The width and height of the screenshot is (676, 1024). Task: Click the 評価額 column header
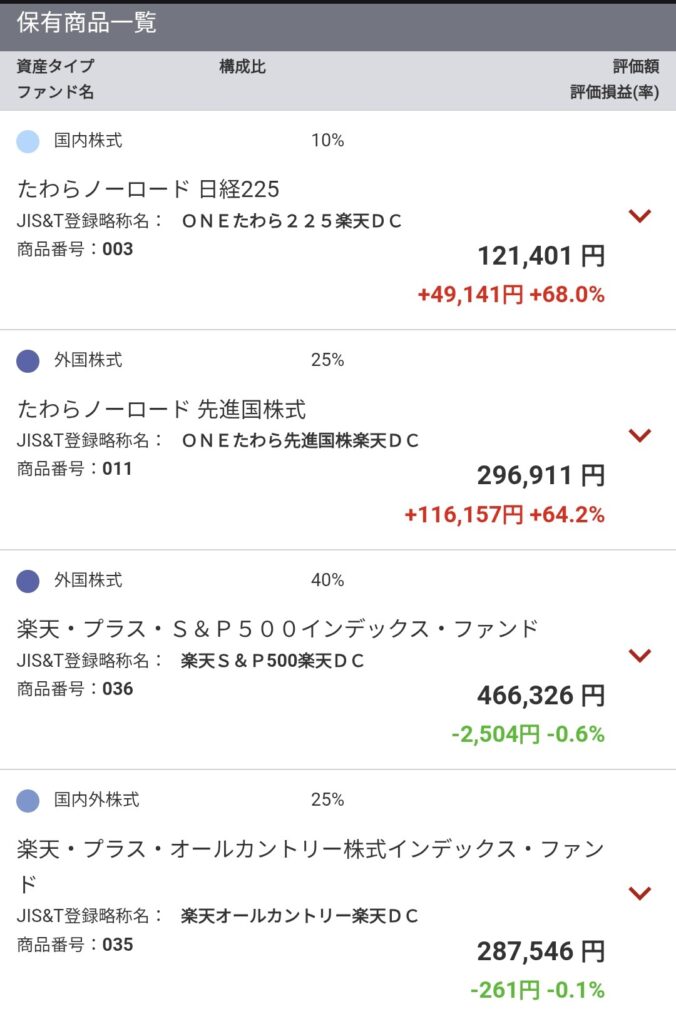point(636,67)
